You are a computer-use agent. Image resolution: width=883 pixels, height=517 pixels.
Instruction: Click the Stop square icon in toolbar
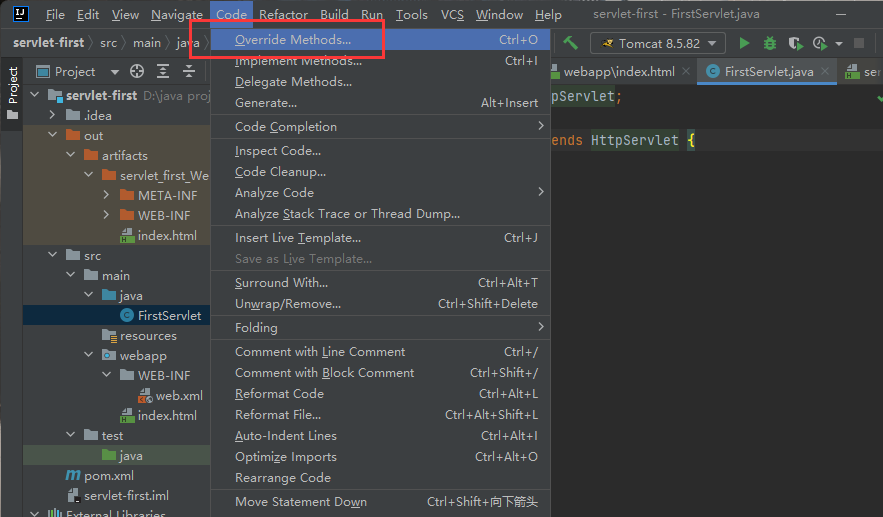(x=859, y=43)
